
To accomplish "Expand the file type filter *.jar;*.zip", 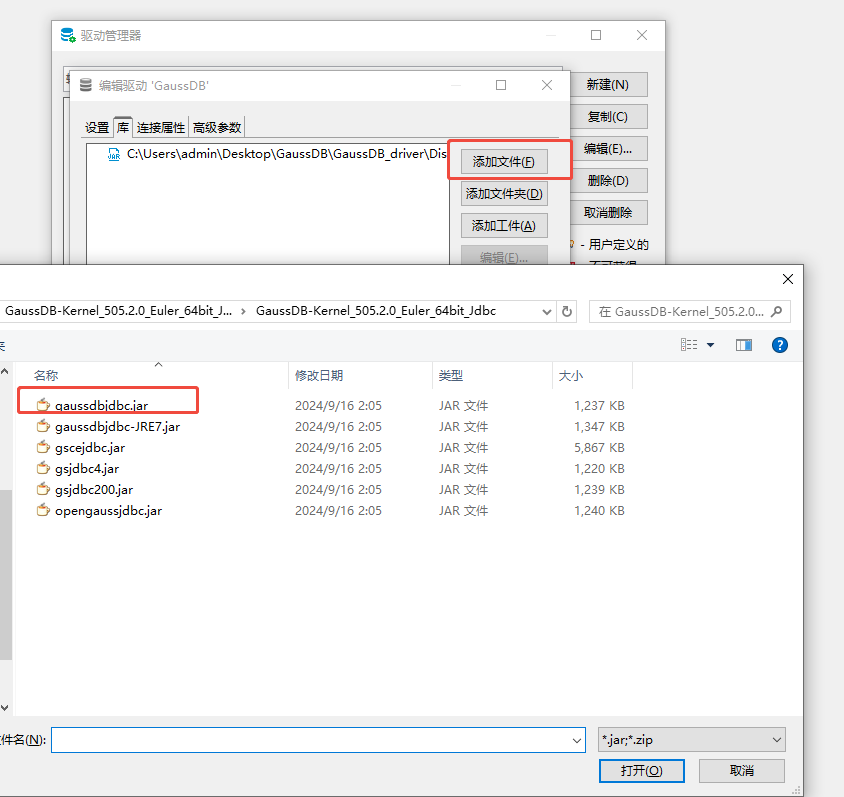I will click(691, 740).
